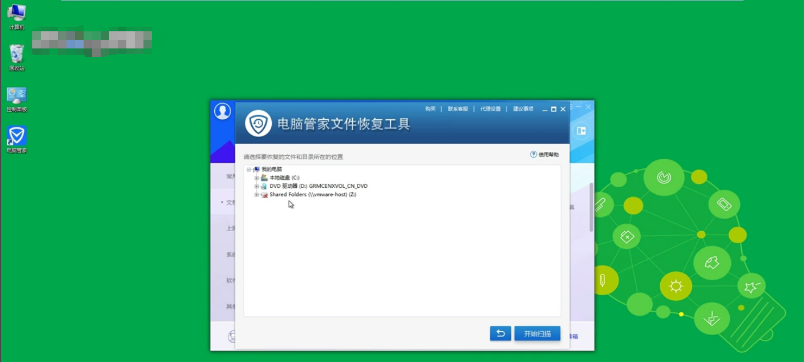Open the 使用帮助 help link
Image resolution: width=804 pixels, height=362 pixels.
[x=545, y=154]
